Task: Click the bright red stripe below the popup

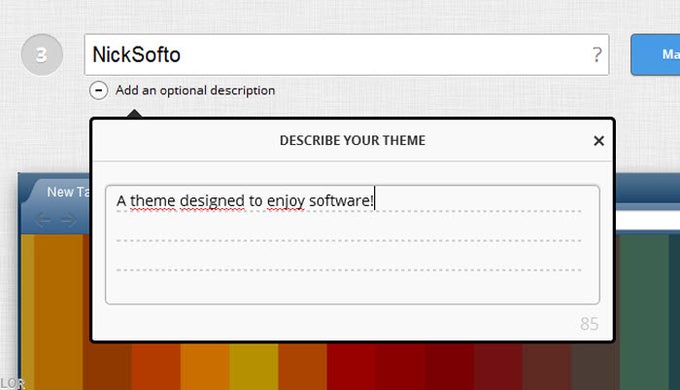Action: pos(351,367)
